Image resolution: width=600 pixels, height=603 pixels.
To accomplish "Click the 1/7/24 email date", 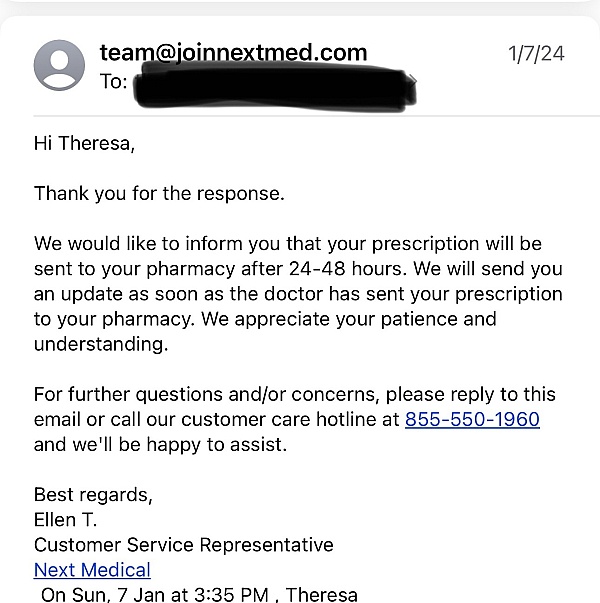I will click(x=536, y=54).
